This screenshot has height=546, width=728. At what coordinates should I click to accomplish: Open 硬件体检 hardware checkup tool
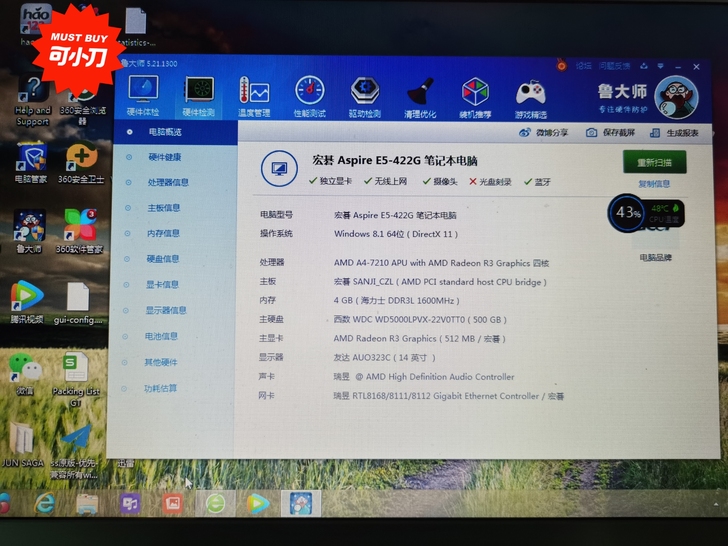coord(143,96)
